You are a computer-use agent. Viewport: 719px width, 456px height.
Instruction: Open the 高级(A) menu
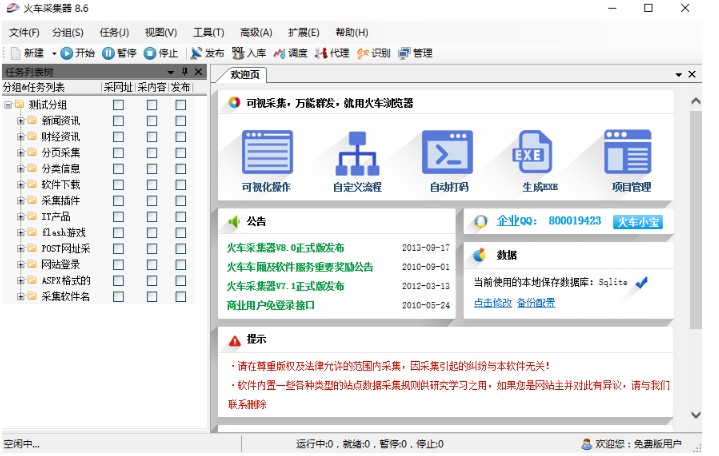(256, 33)
